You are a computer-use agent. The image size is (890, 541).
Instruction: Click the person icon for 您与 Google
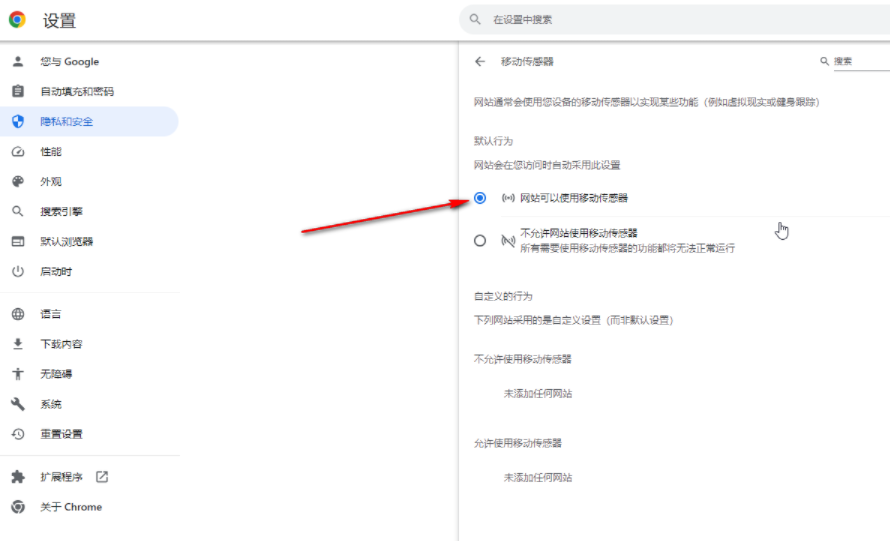18,61
